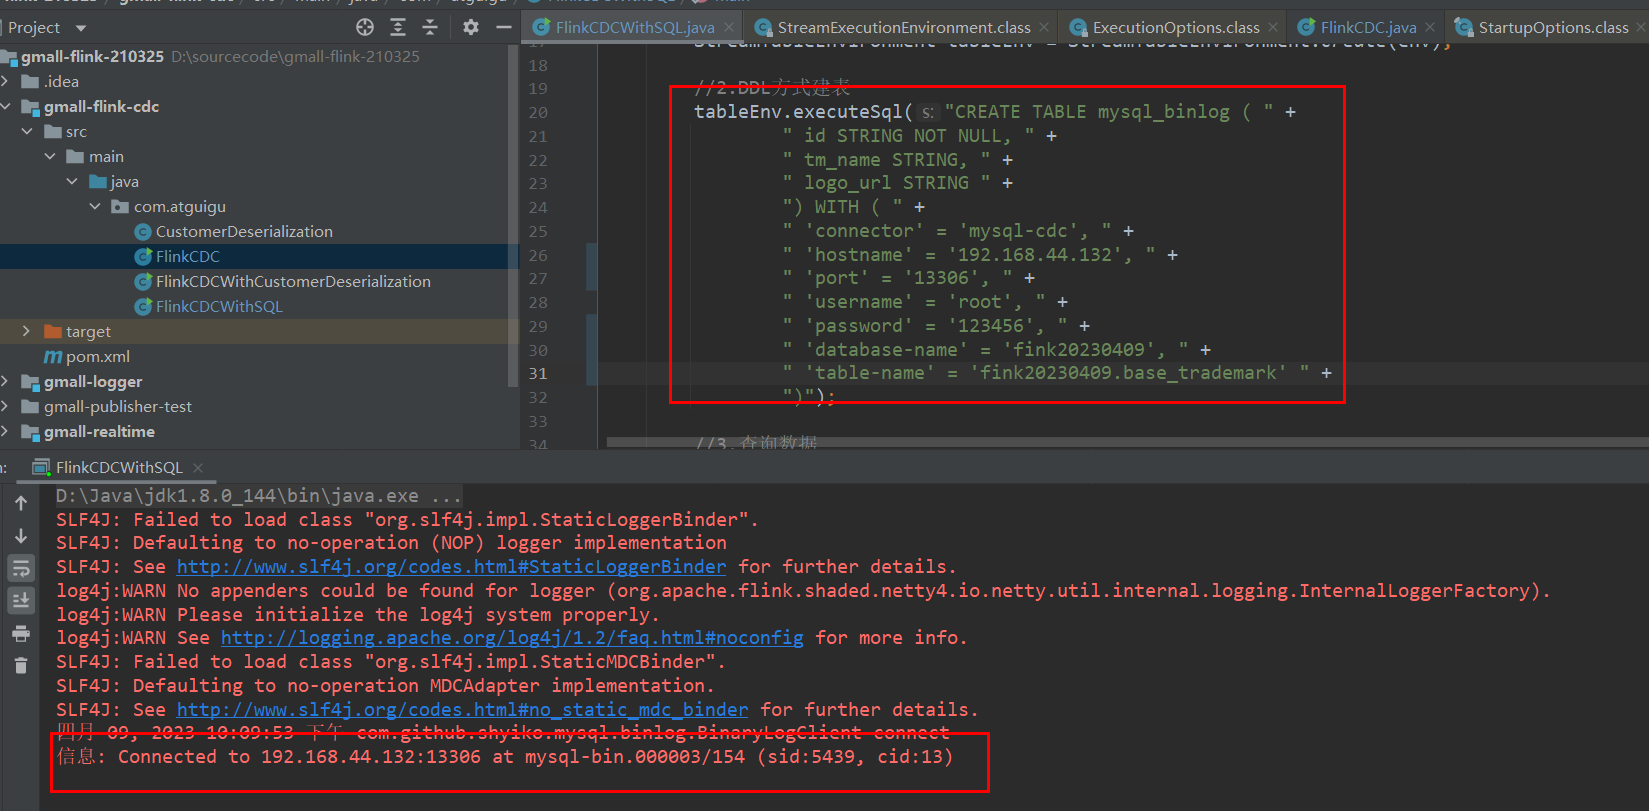Screen dimensions: 1649x811
Task: Collapse the main folder
Action: 50,156
